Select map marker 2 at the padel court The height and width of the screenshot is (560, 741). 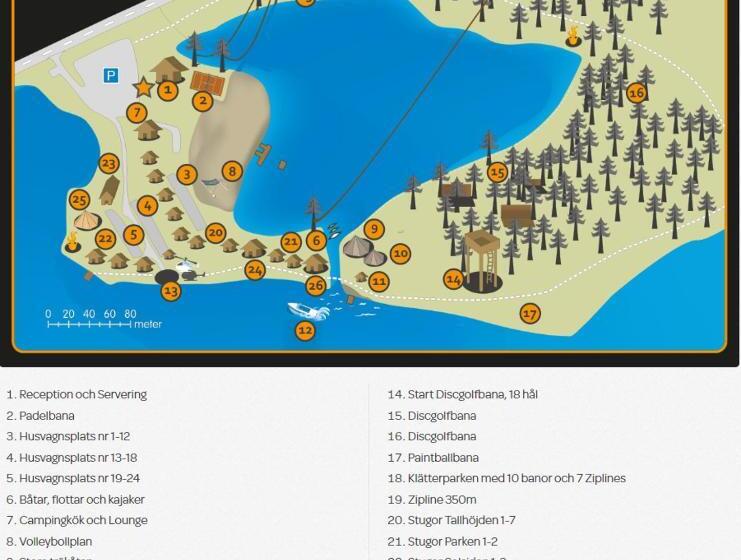203,100
